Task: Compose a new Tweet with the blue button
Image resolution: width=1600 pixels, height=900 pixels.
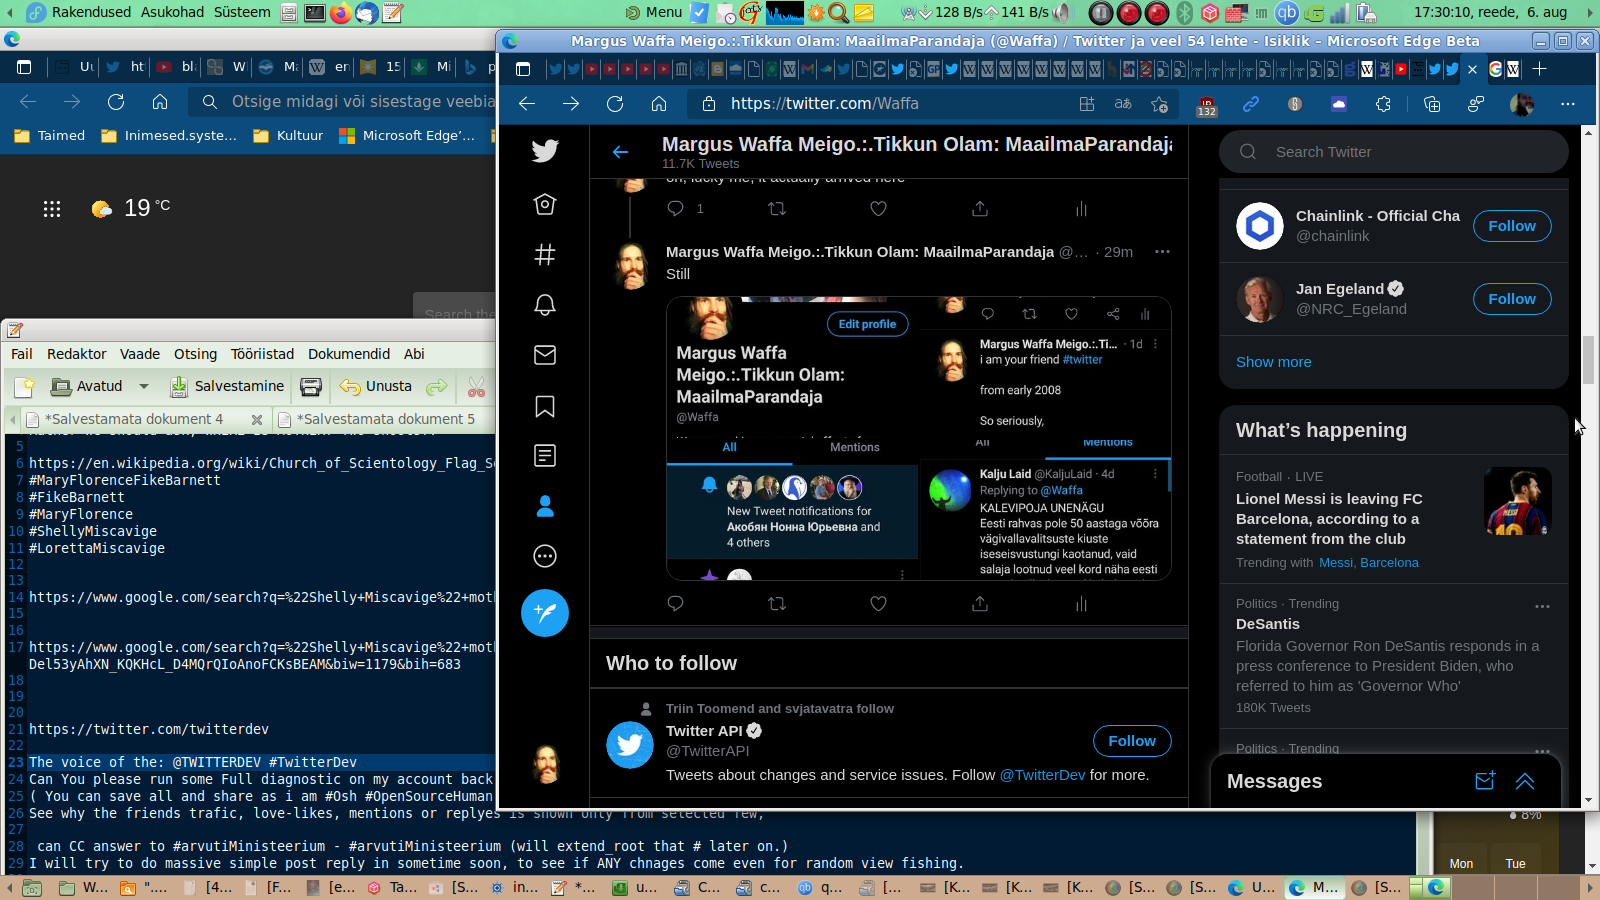Action: click(545, 613)
